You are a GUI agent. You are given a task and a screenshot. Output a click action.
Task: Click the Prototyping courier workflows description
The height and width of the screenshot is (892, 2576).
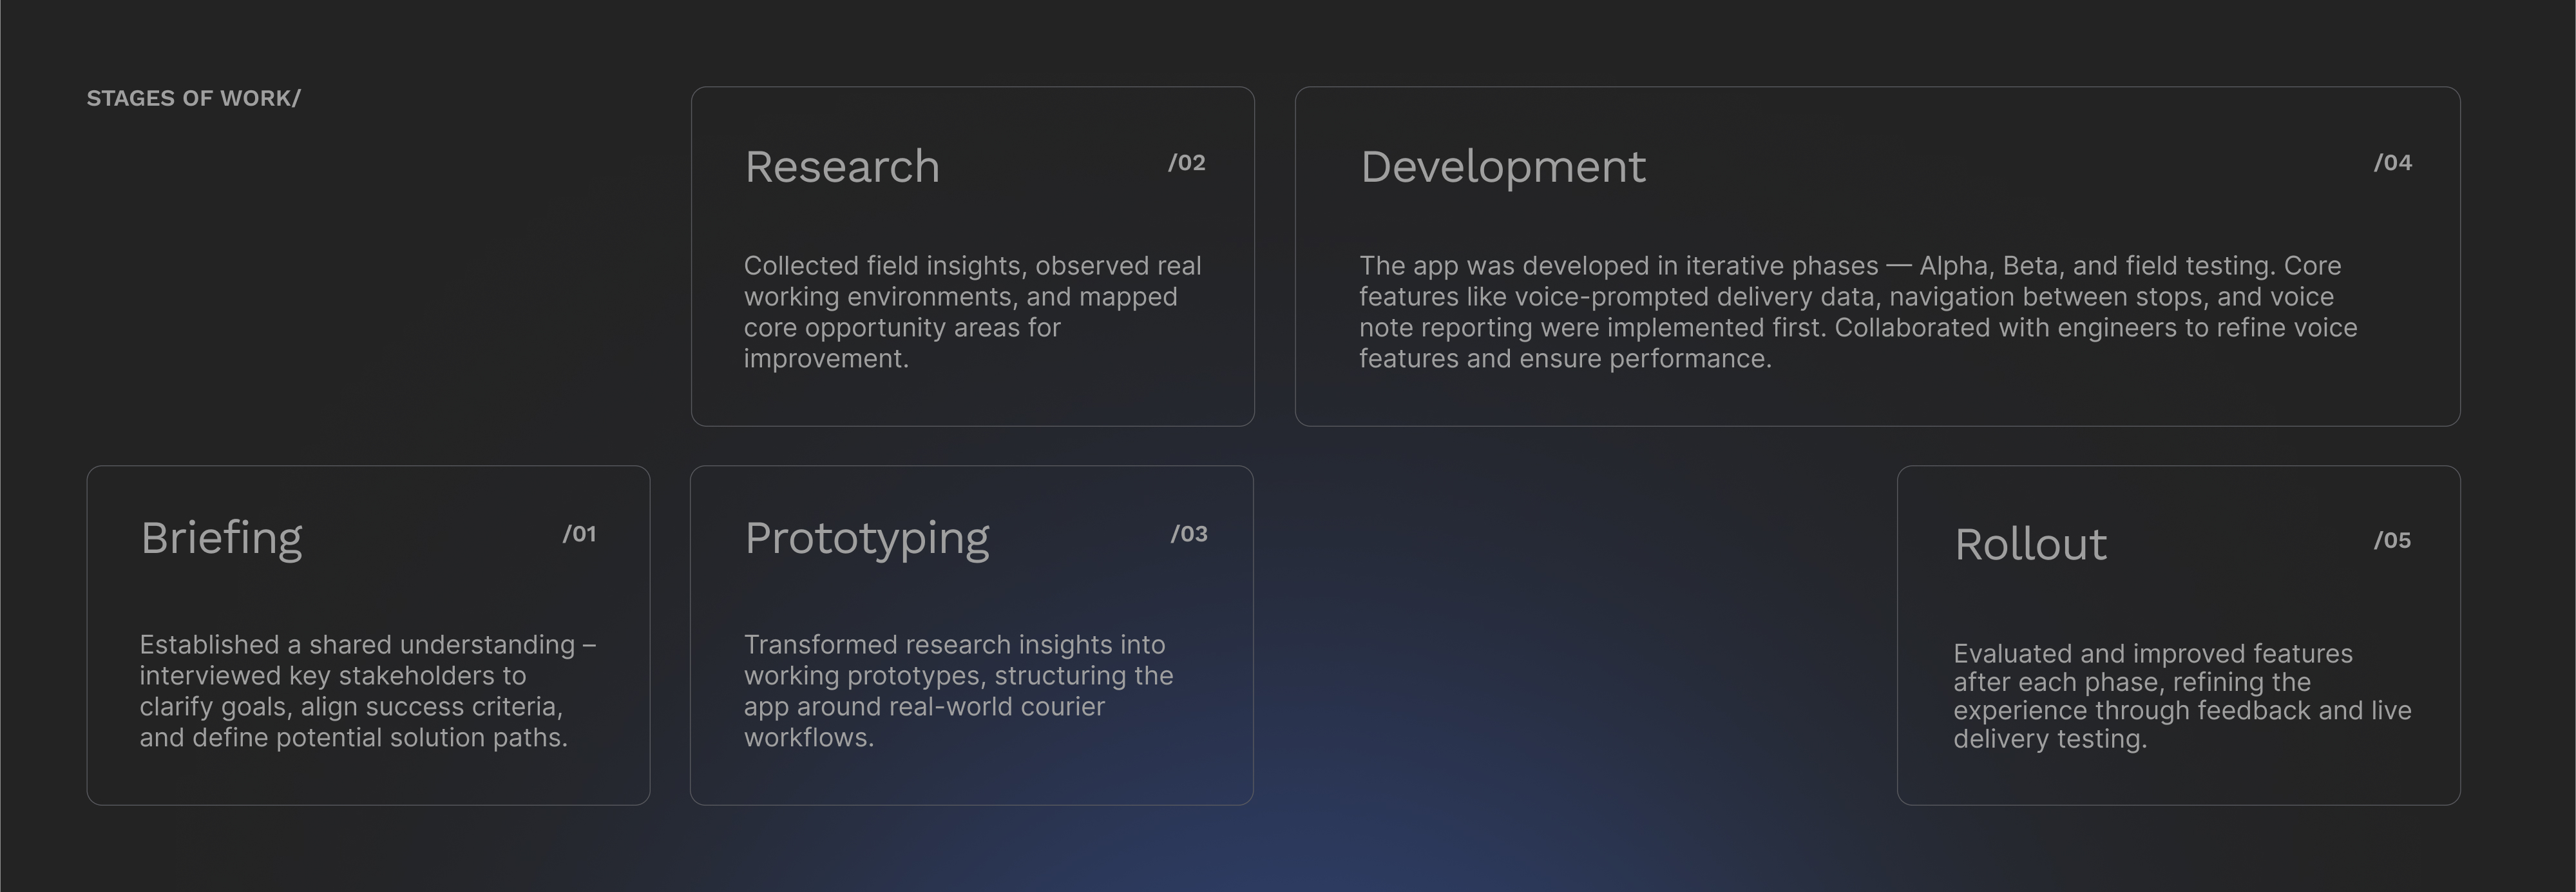click(x=958, y=691)
